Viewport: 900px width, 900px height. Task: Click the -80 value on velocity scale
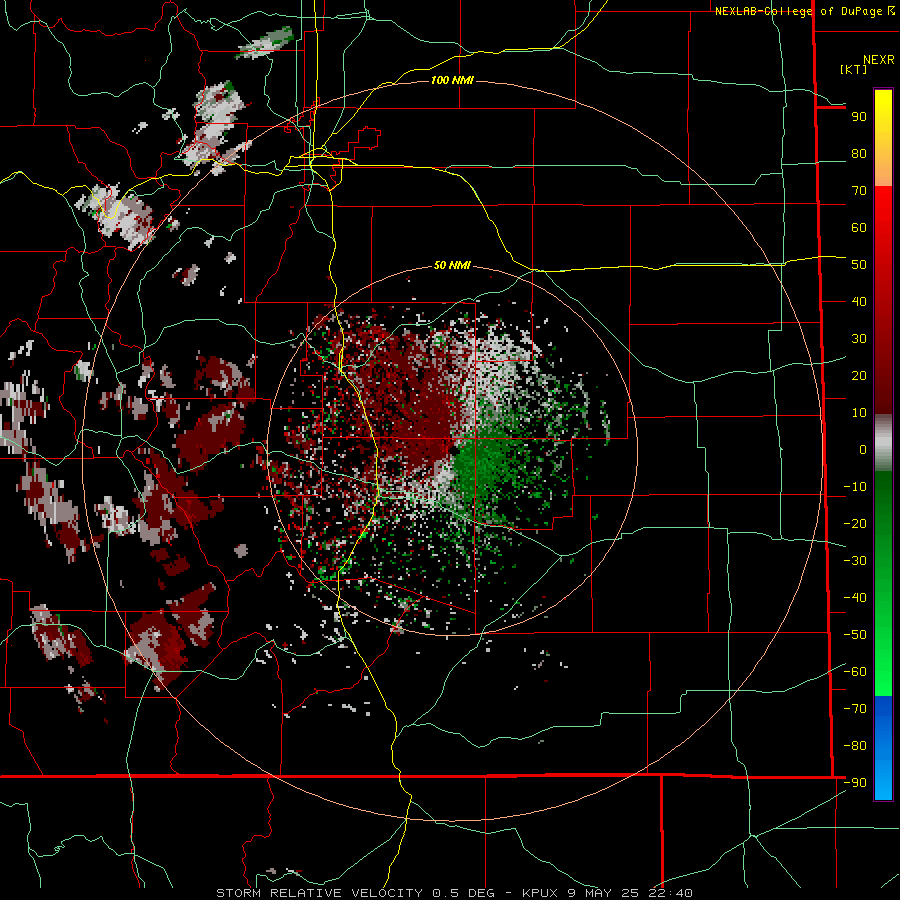[x=855, y=746]
